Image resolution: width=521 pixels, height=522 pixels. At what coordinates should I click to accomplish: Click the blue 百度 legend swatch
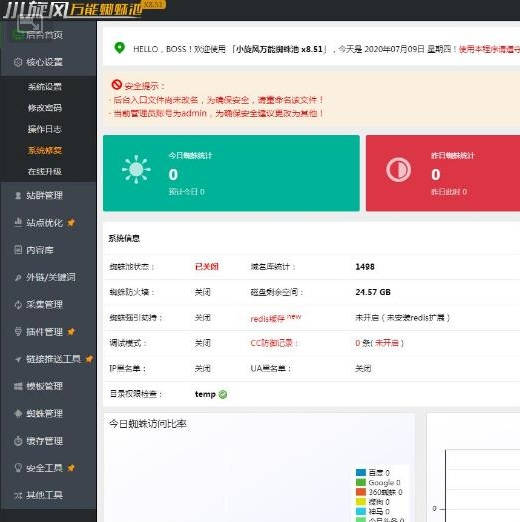coord(361,473)
